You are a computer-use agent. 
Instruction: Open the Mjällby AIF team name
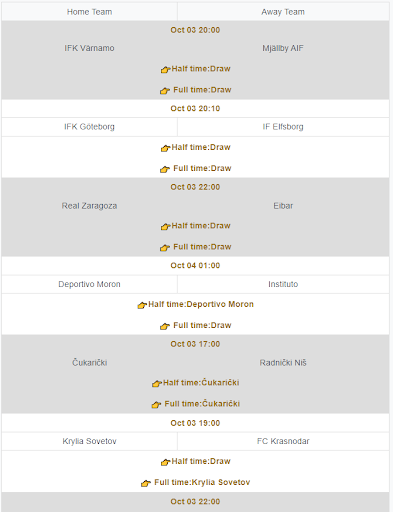pos(283,48)
